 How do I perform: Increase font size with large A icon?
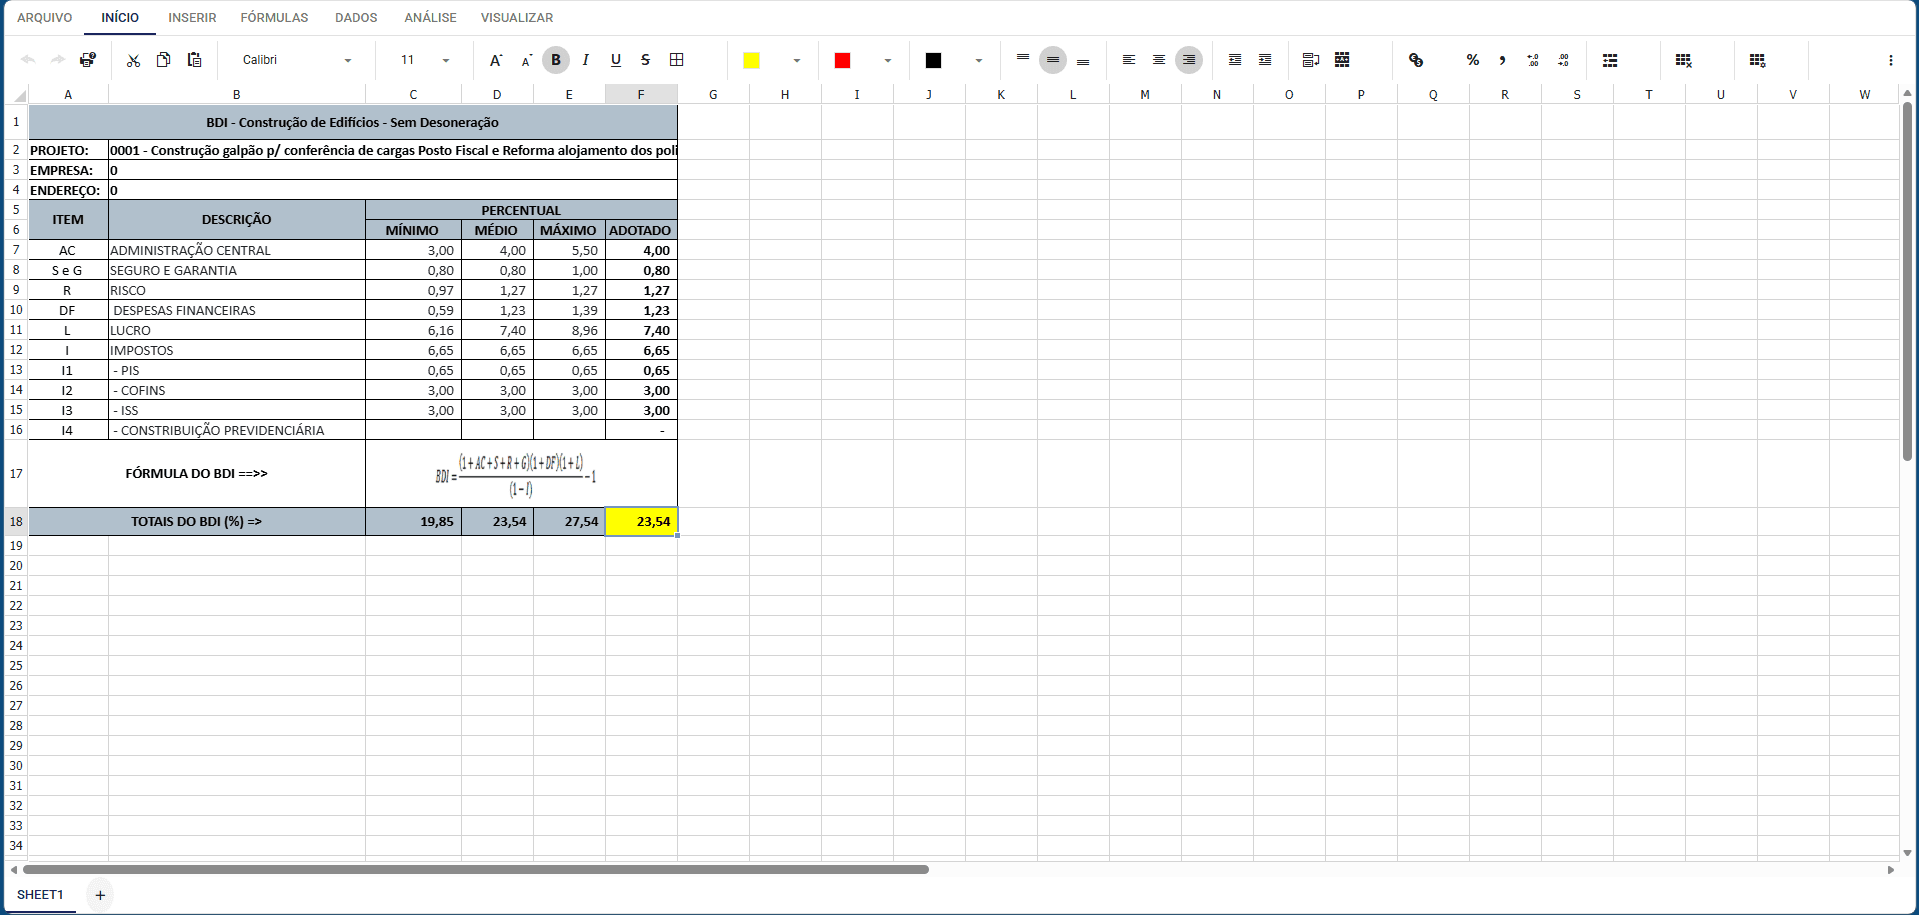coord(495,60)
